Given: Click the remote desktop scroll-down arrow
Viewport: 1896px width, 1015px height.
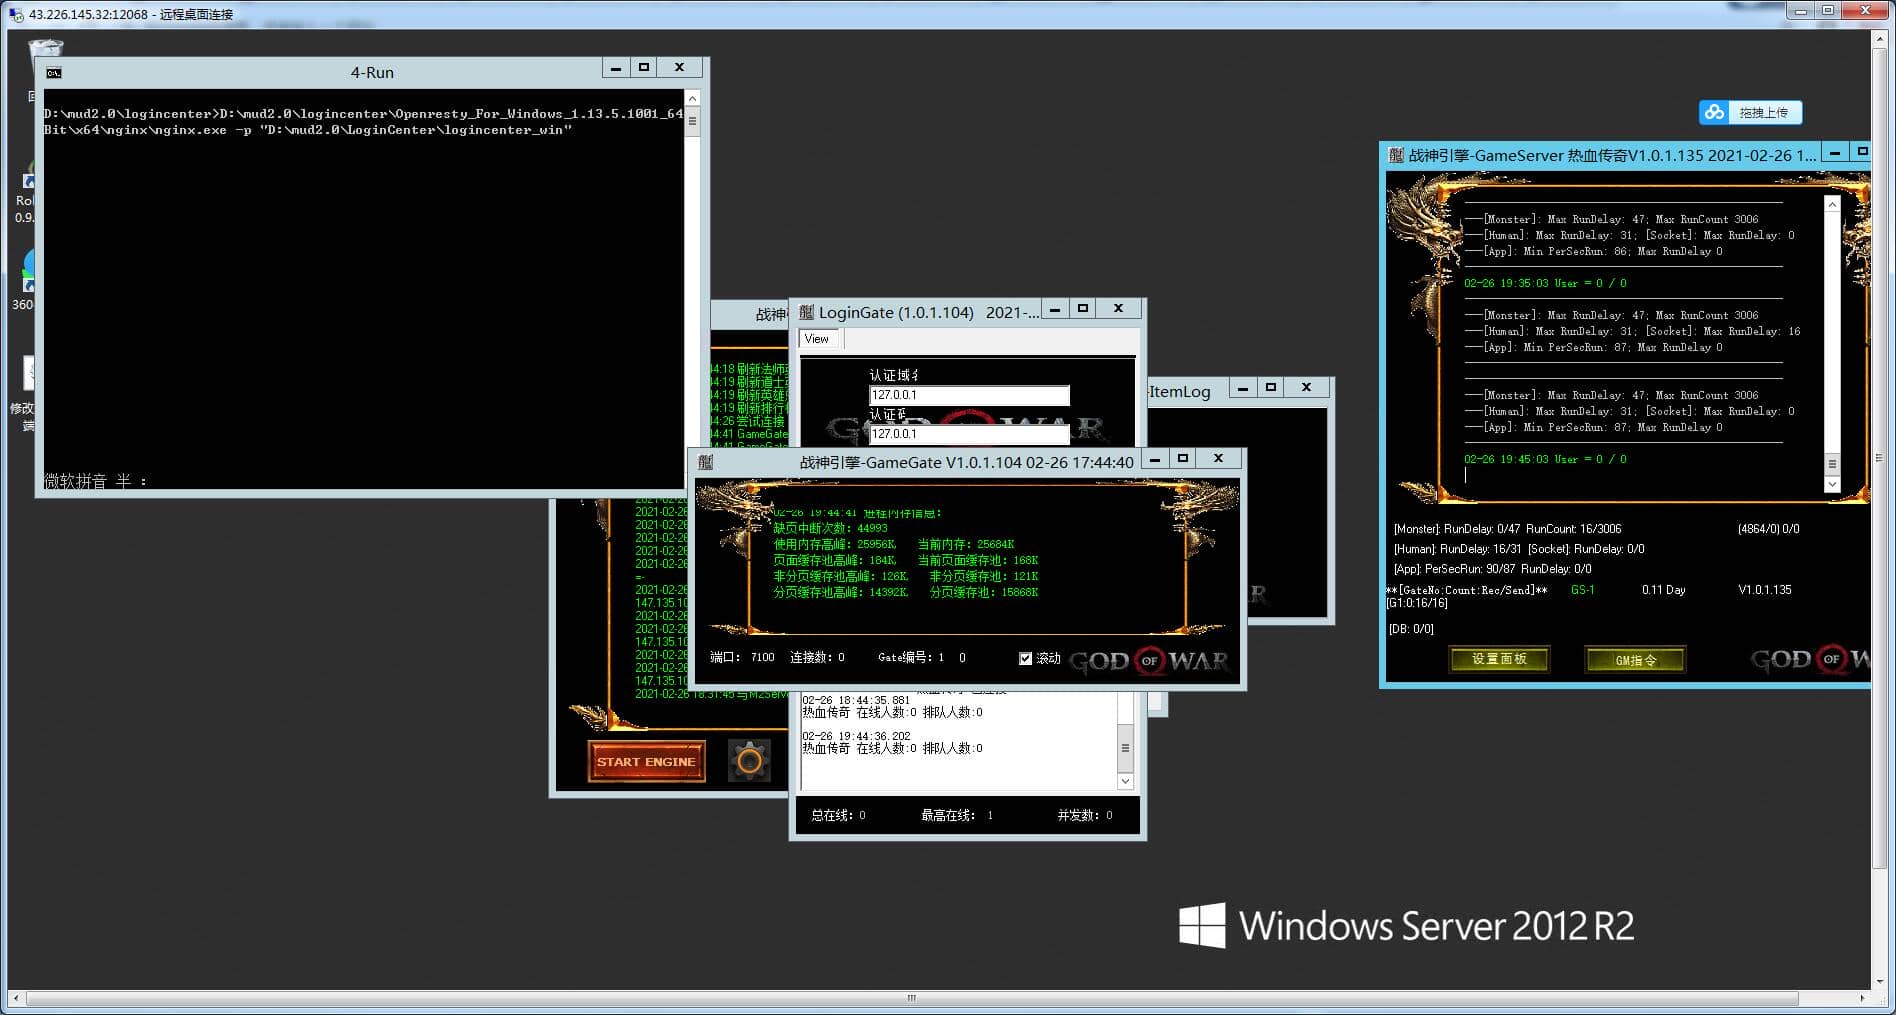Looking at the screenshot, I should tap(1880, 982).
